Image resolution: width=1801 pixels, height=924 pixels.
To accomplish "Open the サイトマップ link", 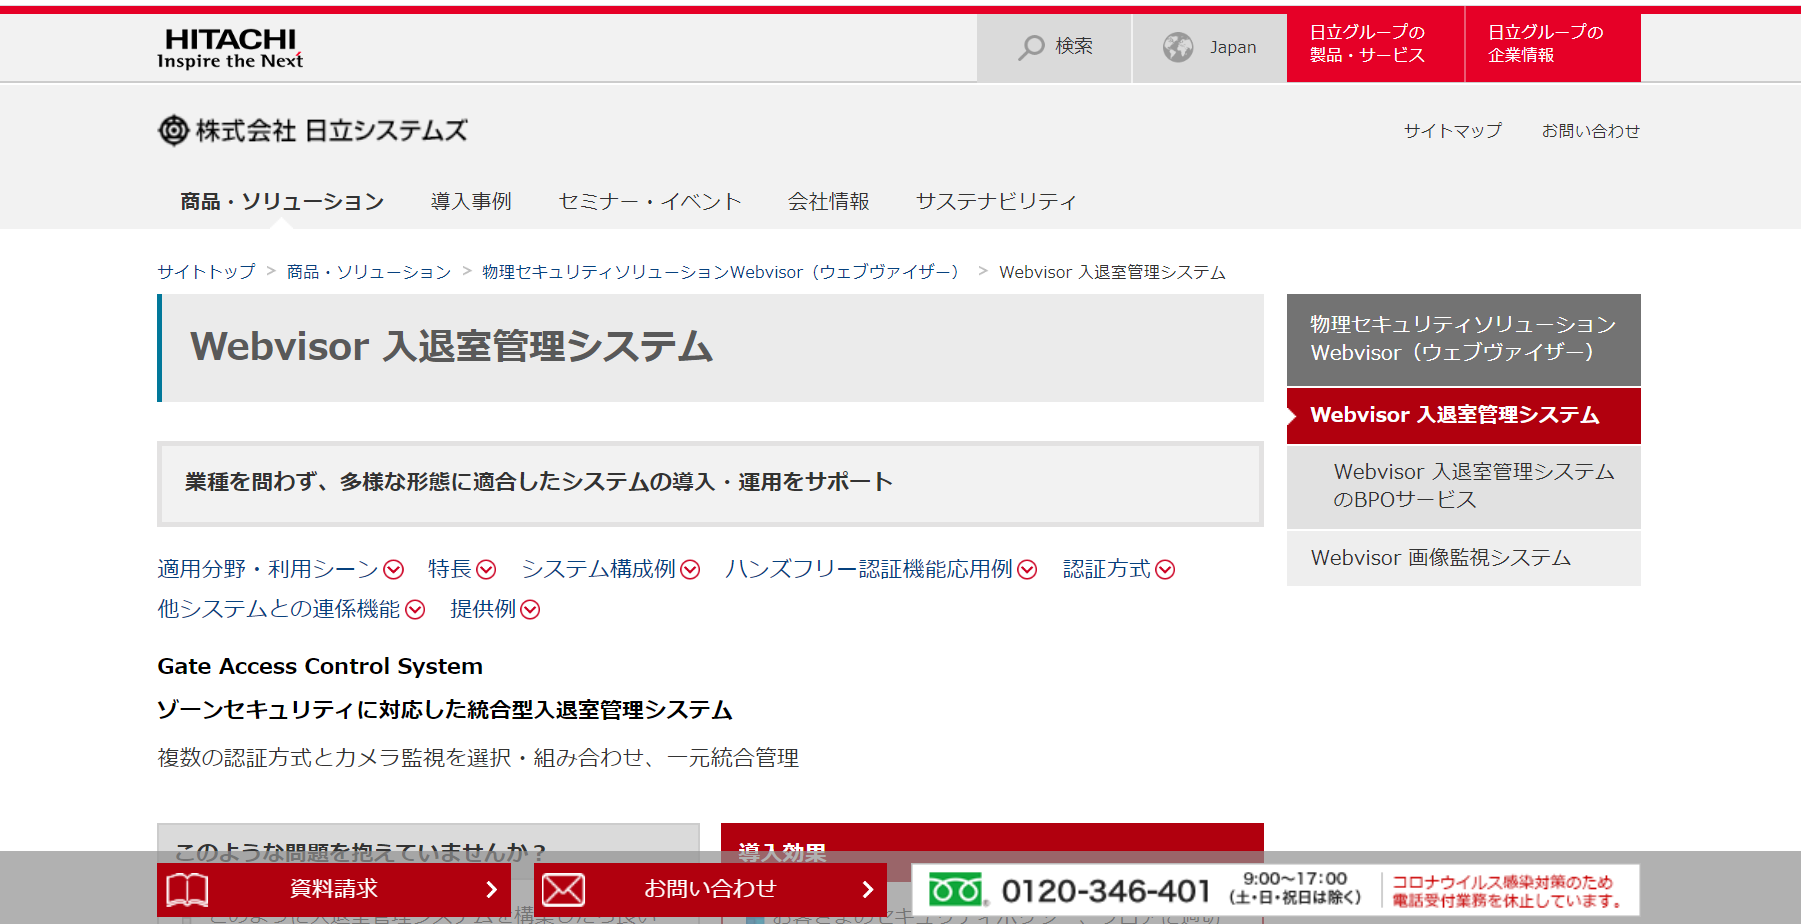I will [x=1452, y=131].
